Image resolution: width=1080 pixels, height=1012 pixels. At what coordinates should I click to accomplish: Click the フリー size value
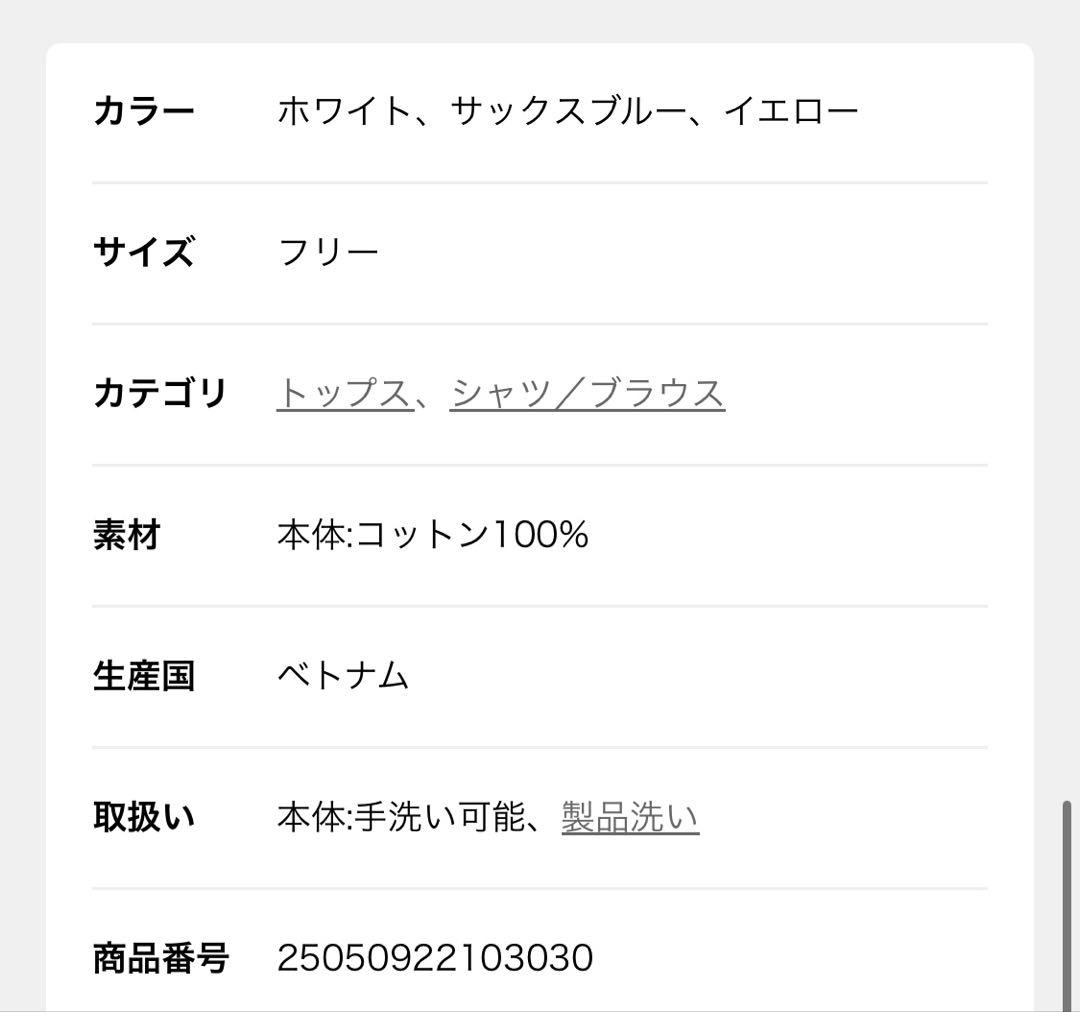click(x=328, y=250)
